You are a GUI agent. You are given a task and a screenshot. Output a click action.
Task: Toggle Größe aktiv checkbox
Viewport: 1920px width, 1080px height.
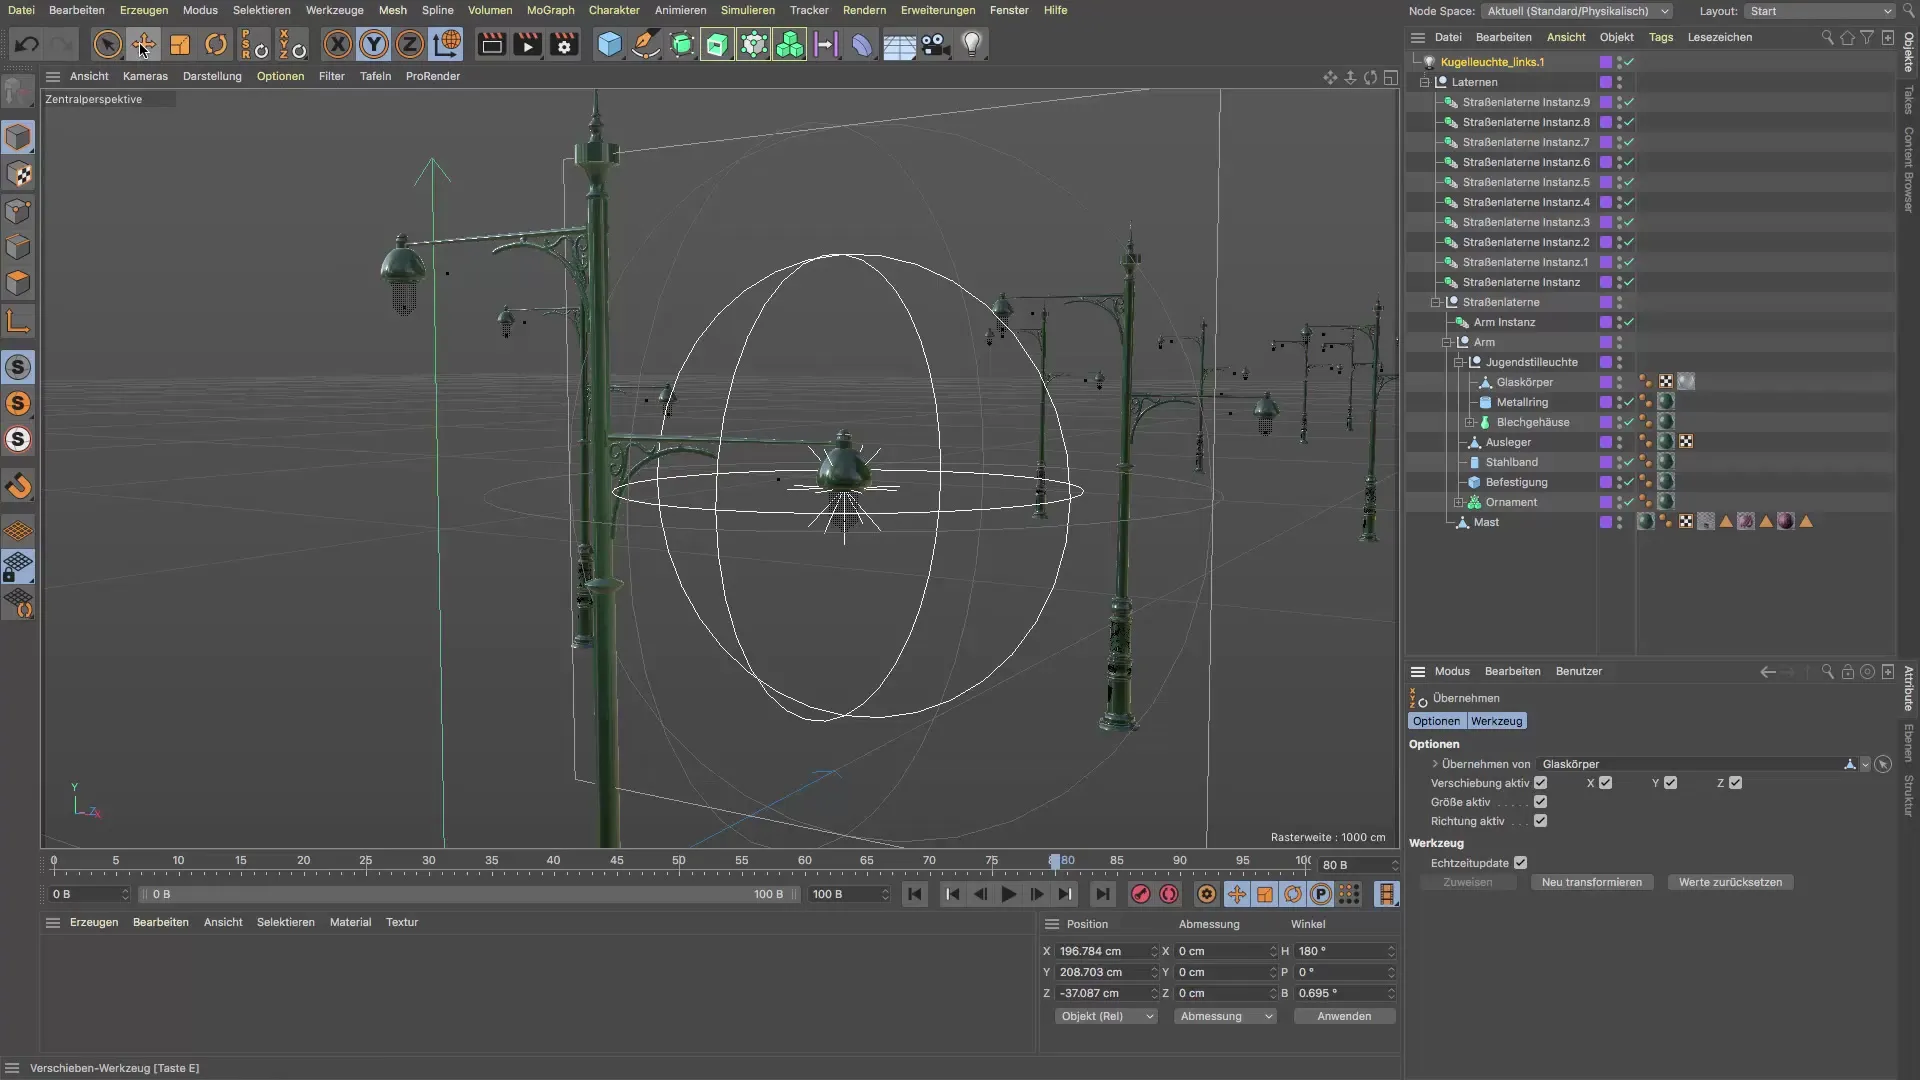(1540, 802)
